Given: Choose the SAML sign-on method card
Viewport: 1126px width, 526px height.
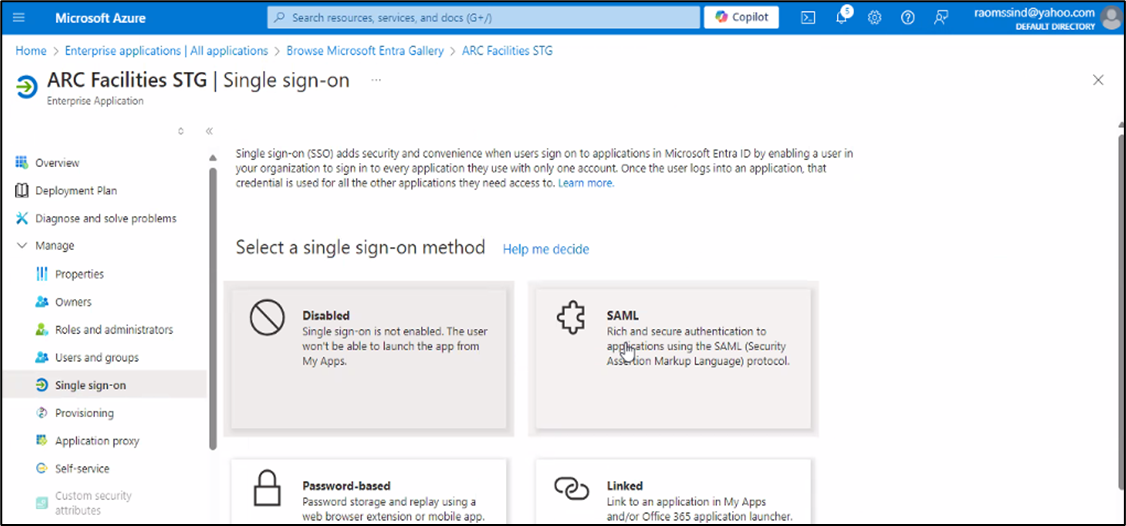Looking at the screenshot, I should pos(674,359).
